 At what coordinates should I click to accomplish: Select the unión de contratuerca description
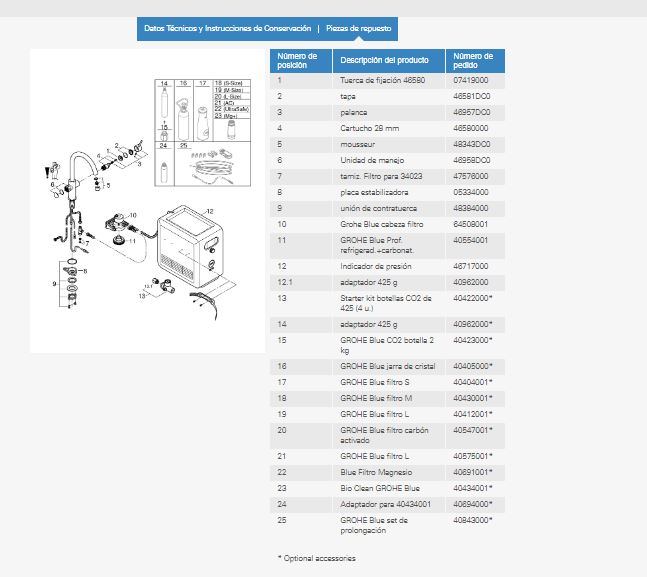click(378, 208)
